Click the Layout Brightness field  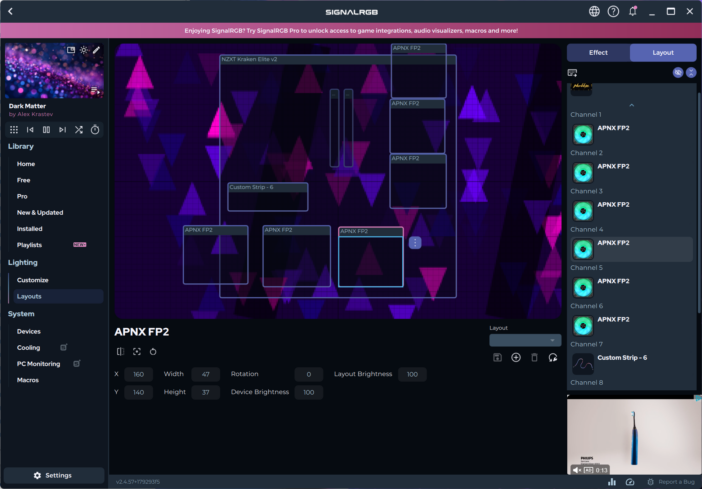(x=412, y=374)
